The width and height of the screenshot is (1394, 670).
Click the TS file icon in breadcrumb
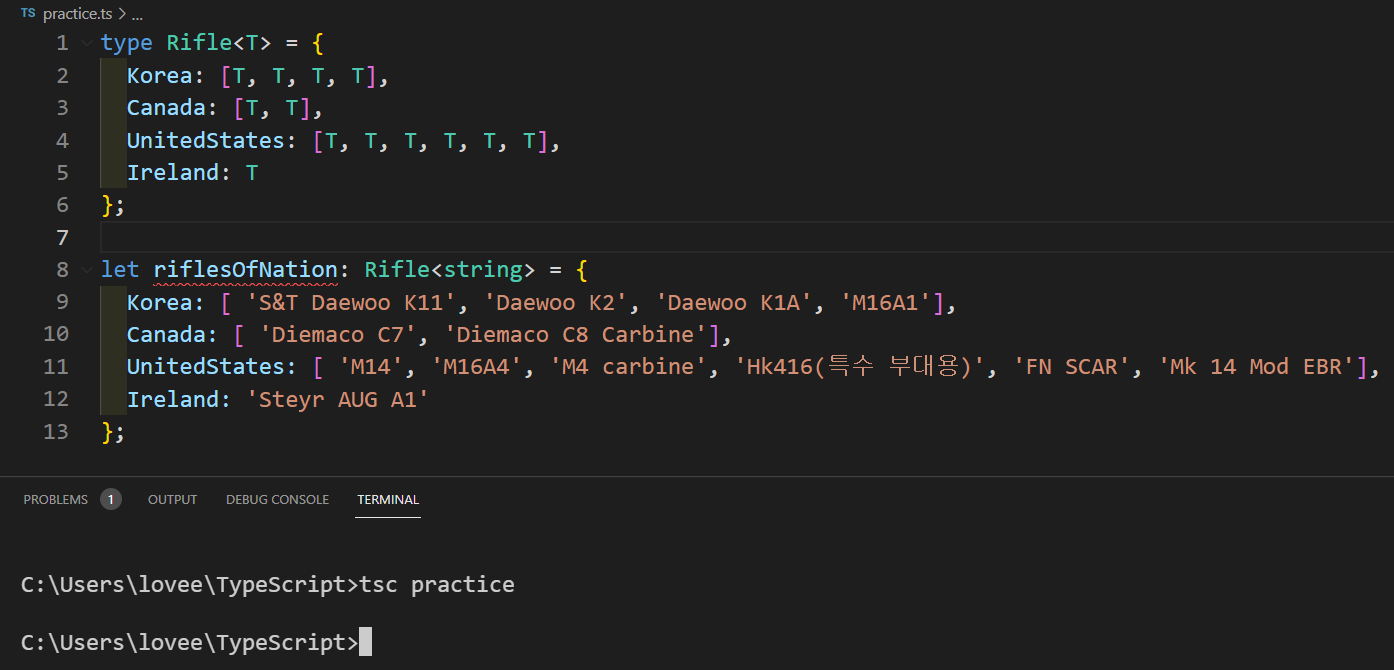coord(28,14)
